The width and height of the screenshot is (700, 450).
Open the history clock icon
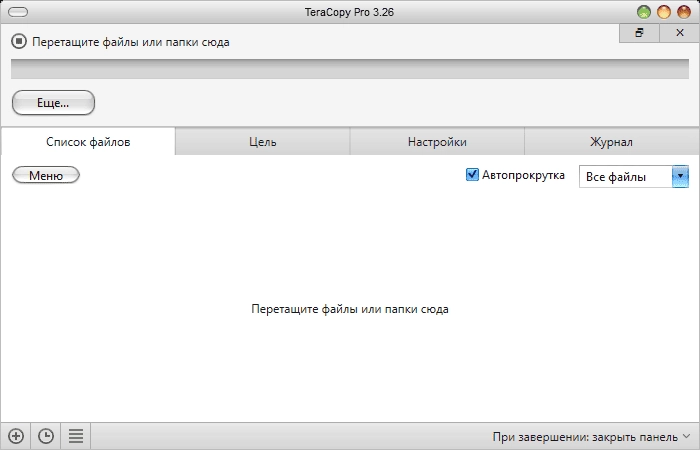point(46,436)
